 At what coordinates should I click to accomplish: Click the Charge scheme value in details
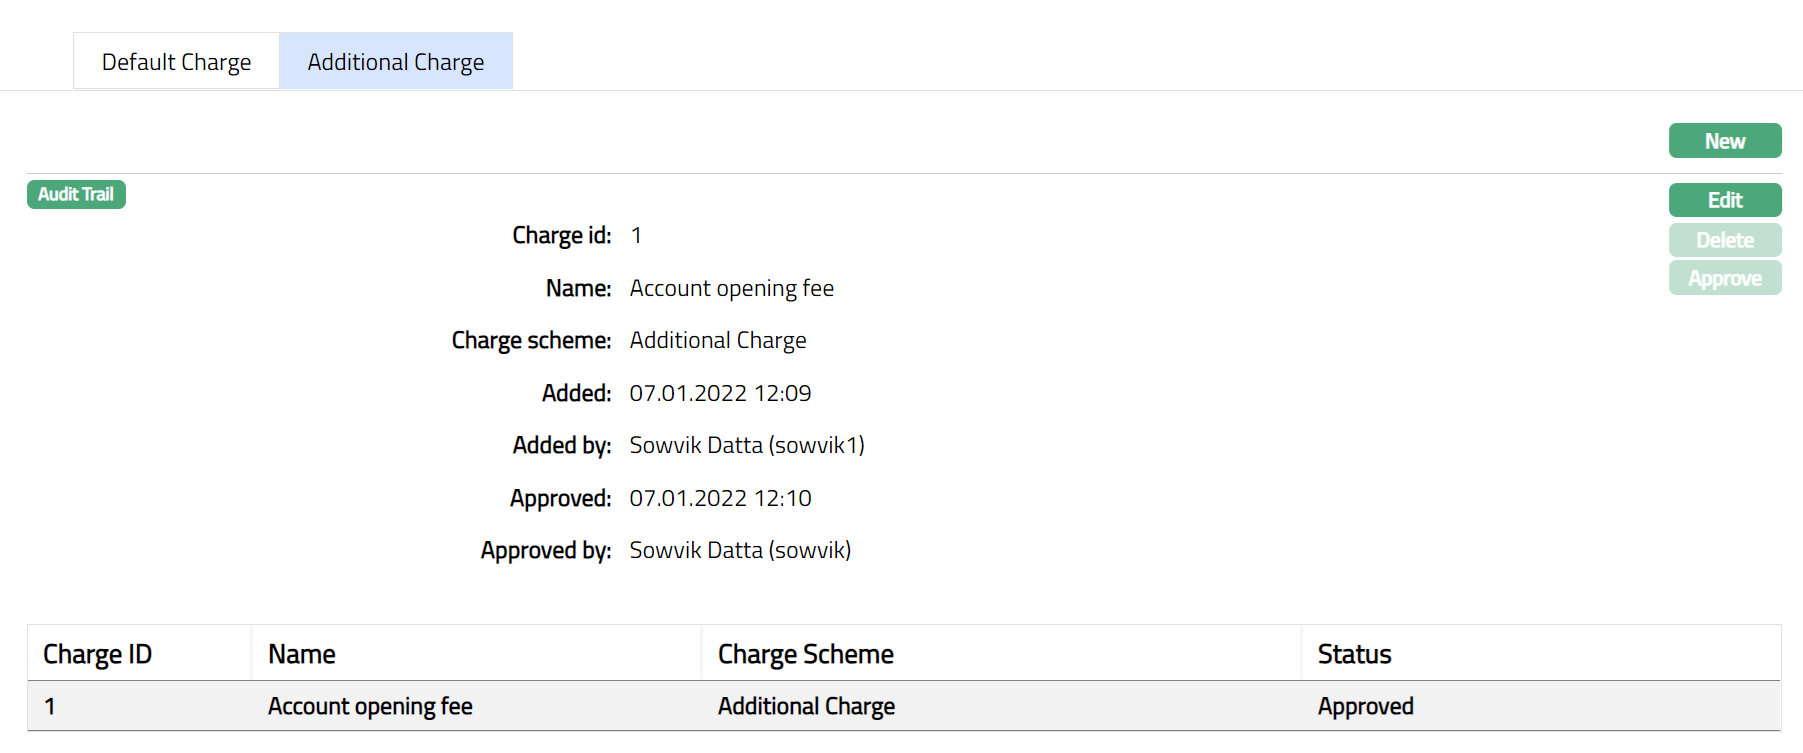717,340
